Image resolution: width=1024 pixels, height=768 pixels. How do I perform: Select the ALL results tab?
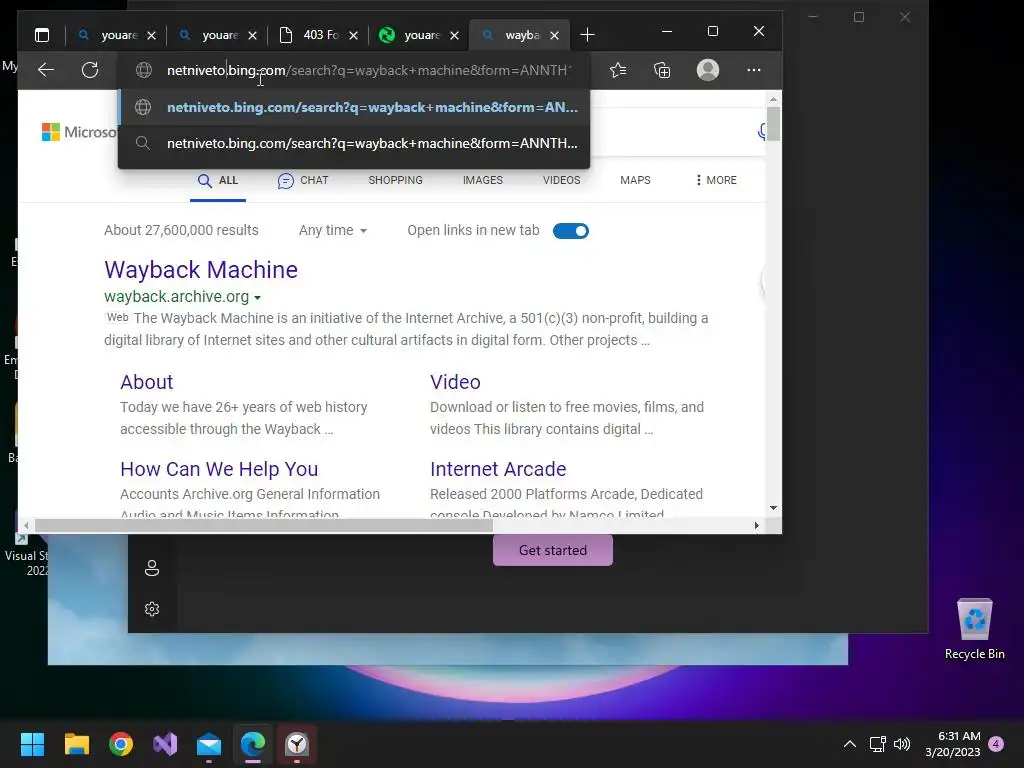(x=218, y=180)
